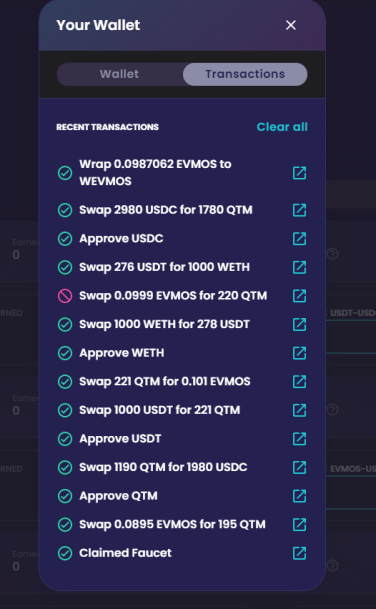The height and width of the screenshot is (609, 376).
Task: Select the Transactions tab
Action: [x=245, y=74]
